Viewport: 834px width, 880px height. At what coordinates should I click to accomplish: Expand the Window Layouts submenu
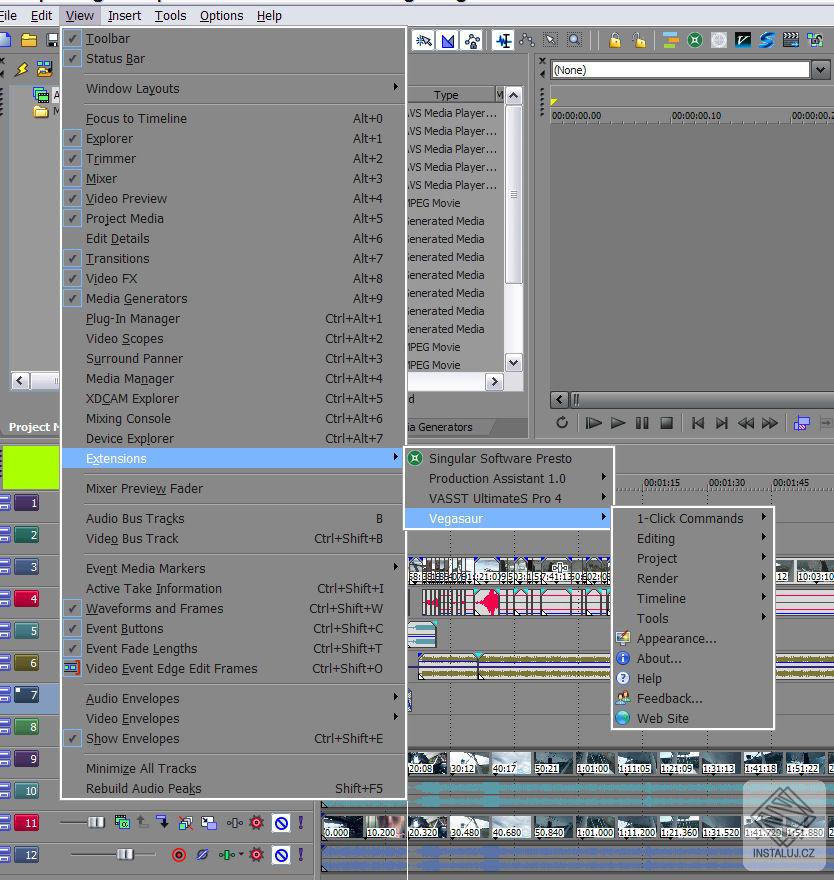coord(233,89)
